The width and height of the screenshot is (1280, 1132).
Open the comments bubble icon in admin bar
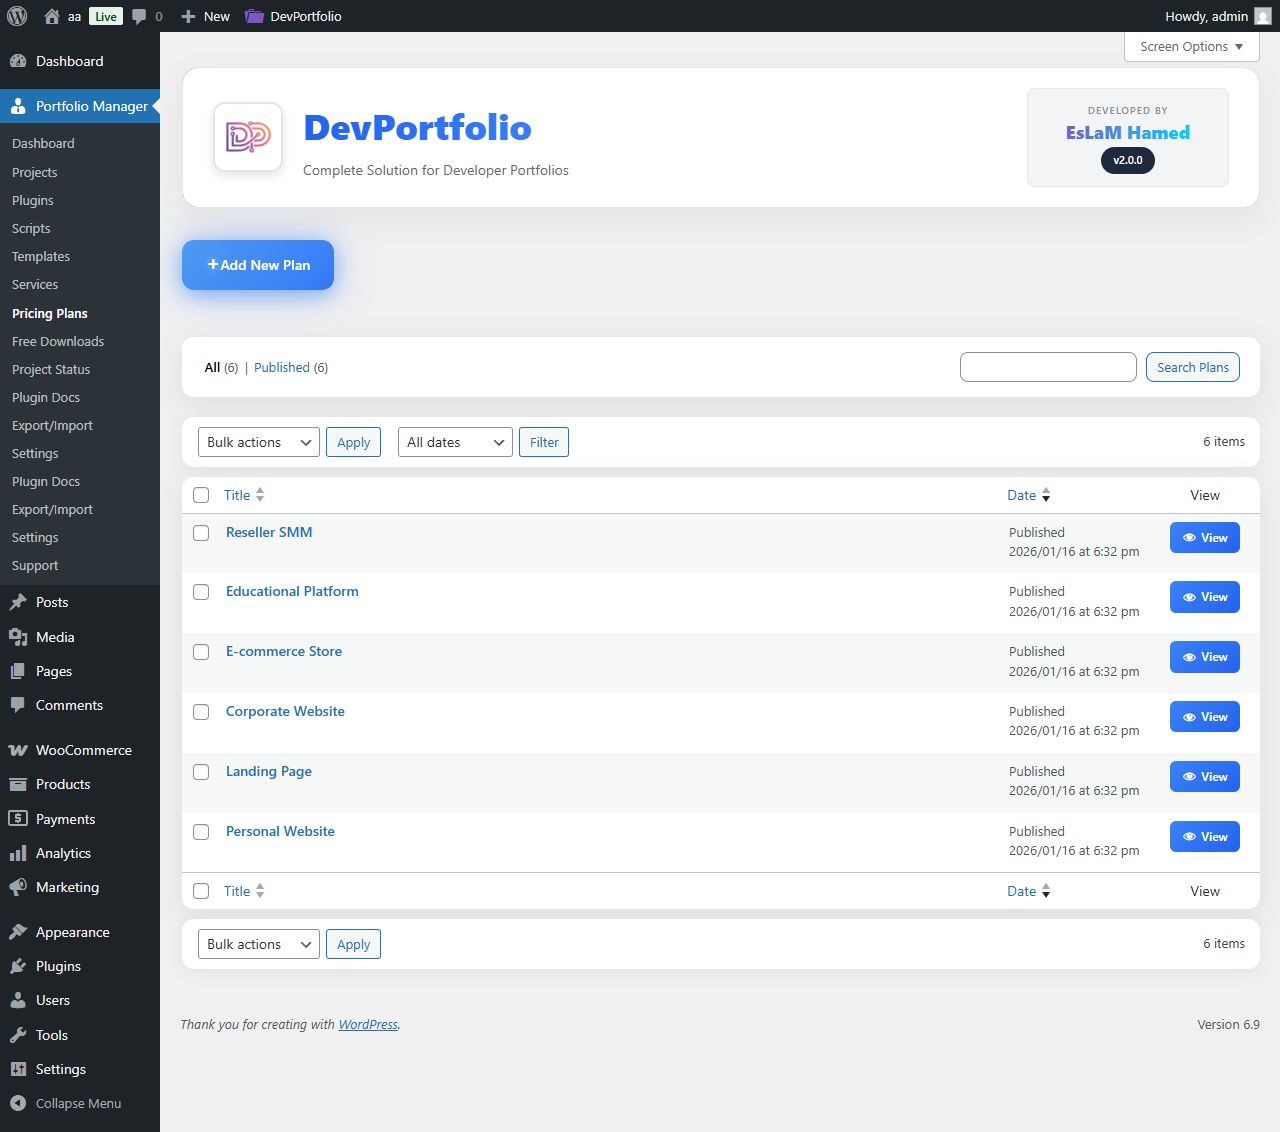pyautogui.click(x=139, y=16)
